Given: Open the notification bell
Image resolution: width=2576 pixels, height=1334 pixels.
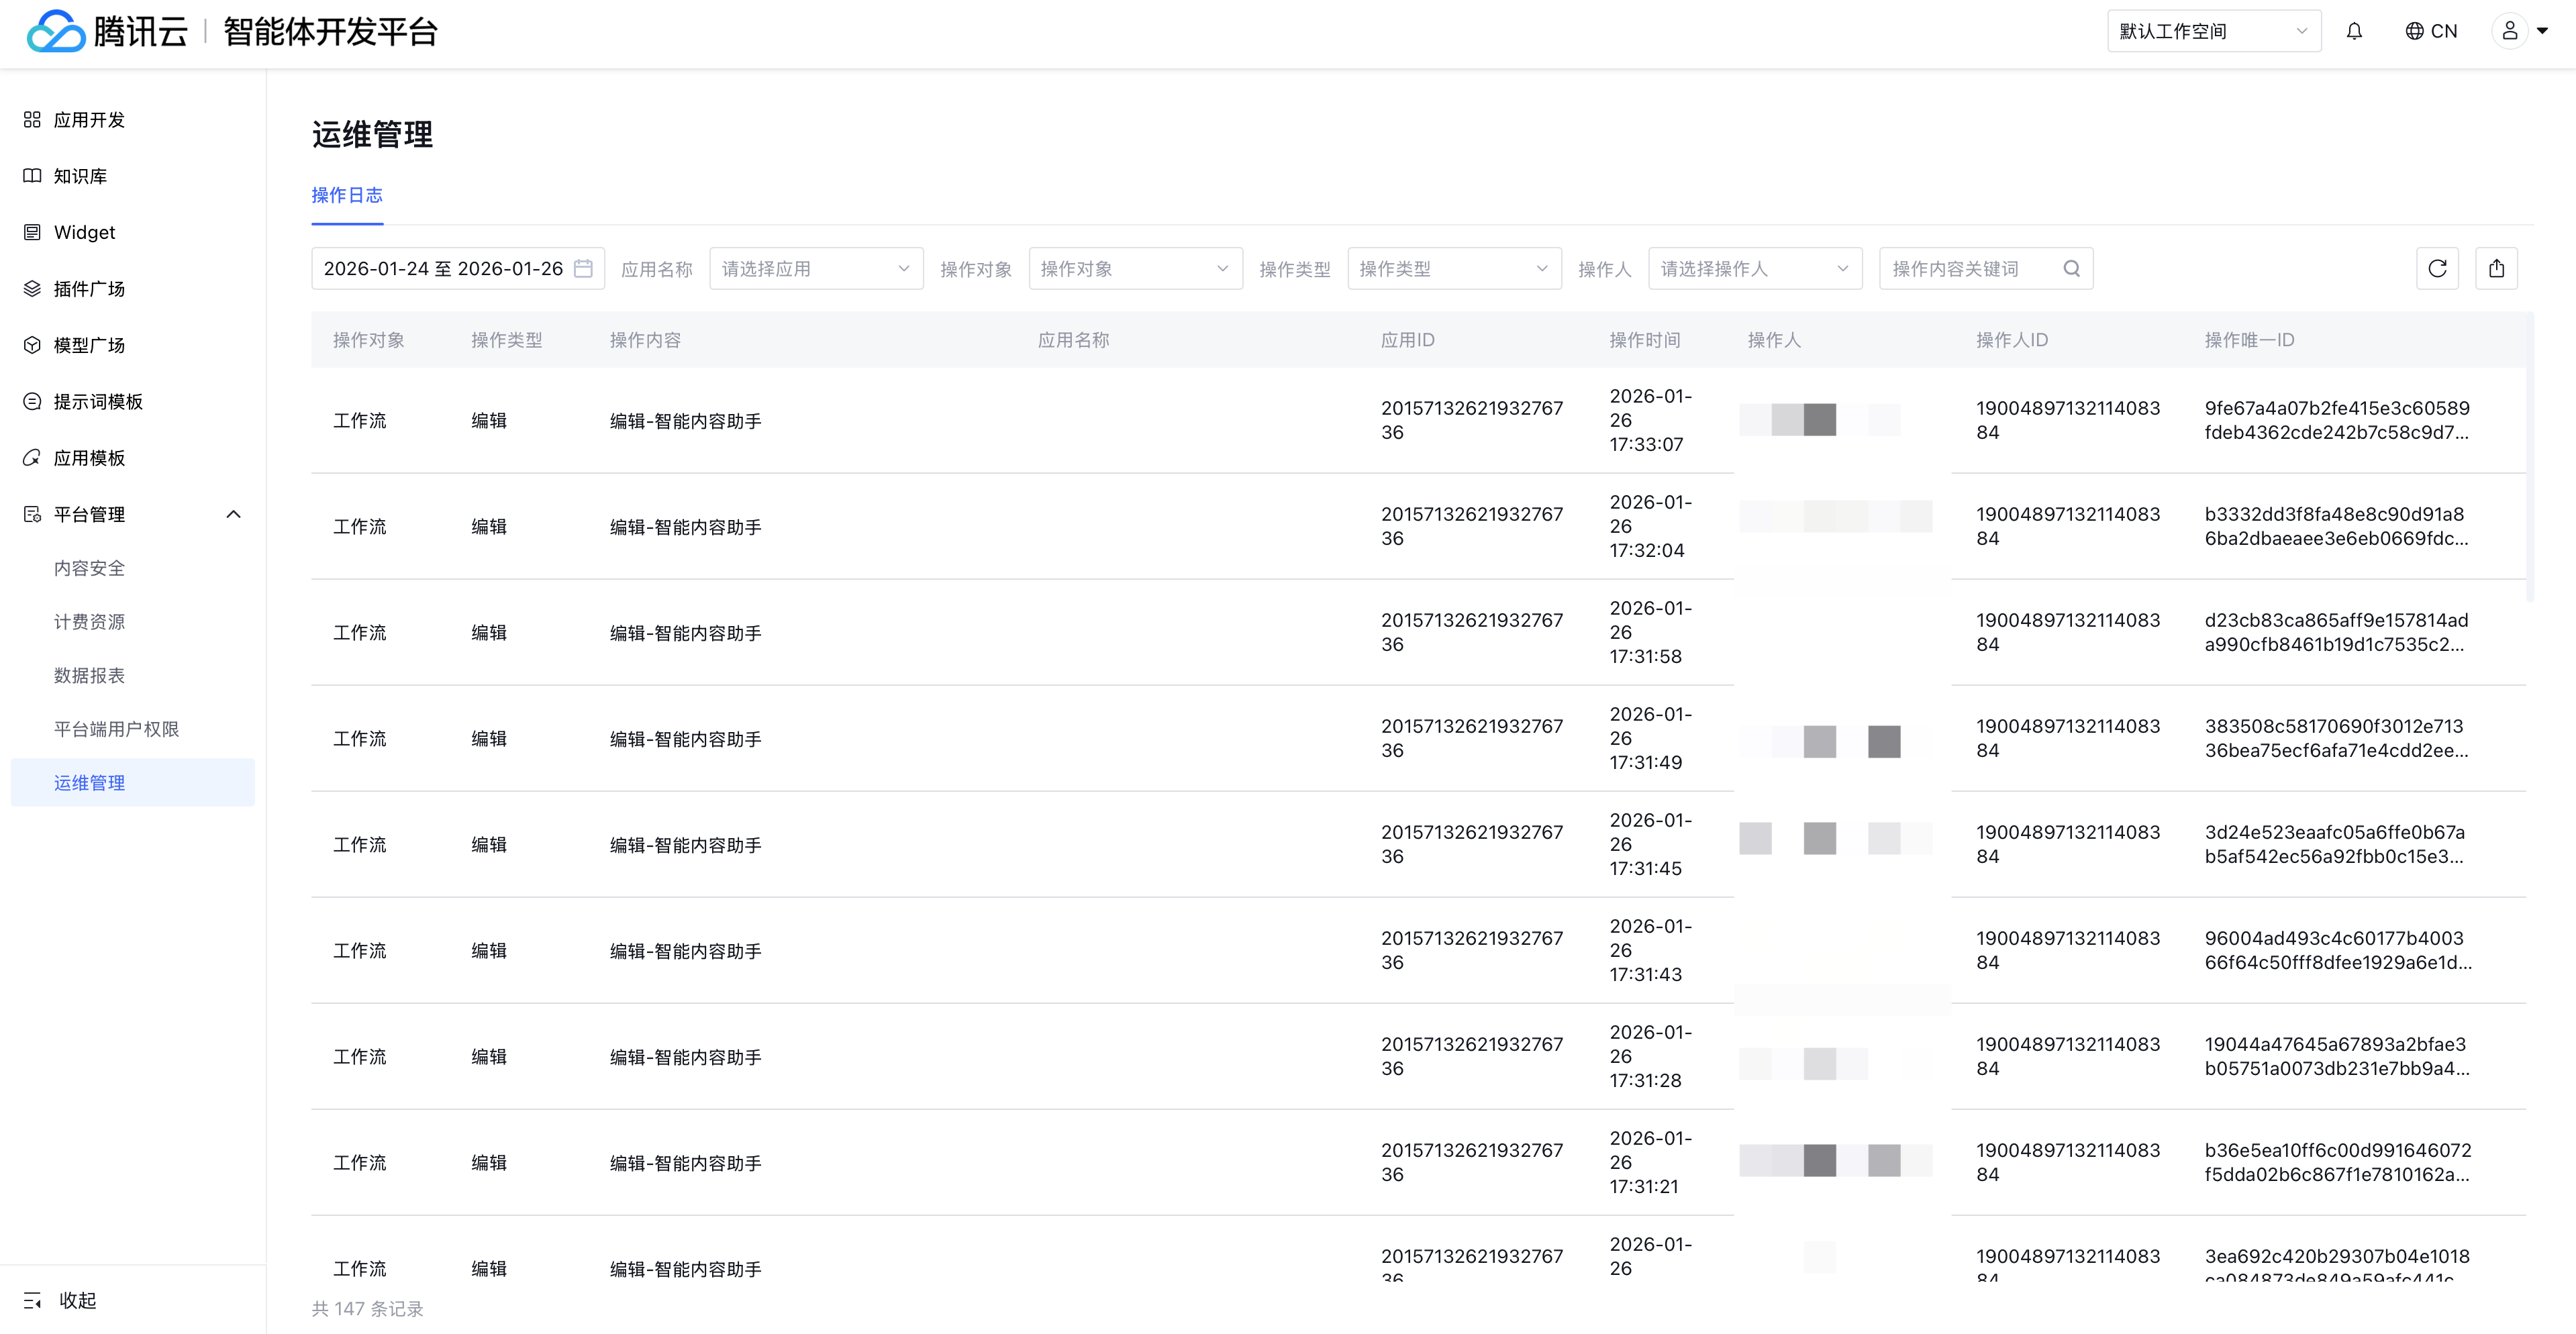Looking at the screenshot, I should click(x=2354, y=32).
